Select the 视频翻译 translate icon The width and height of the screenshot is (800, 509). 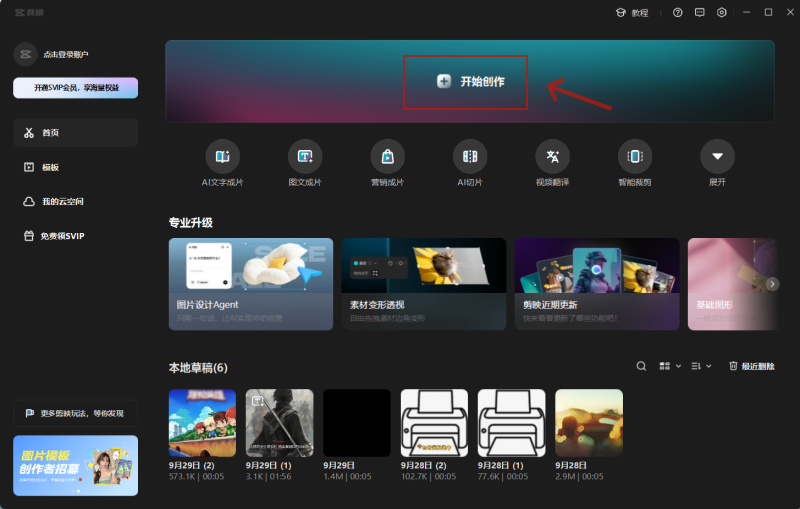coord(553,157)
